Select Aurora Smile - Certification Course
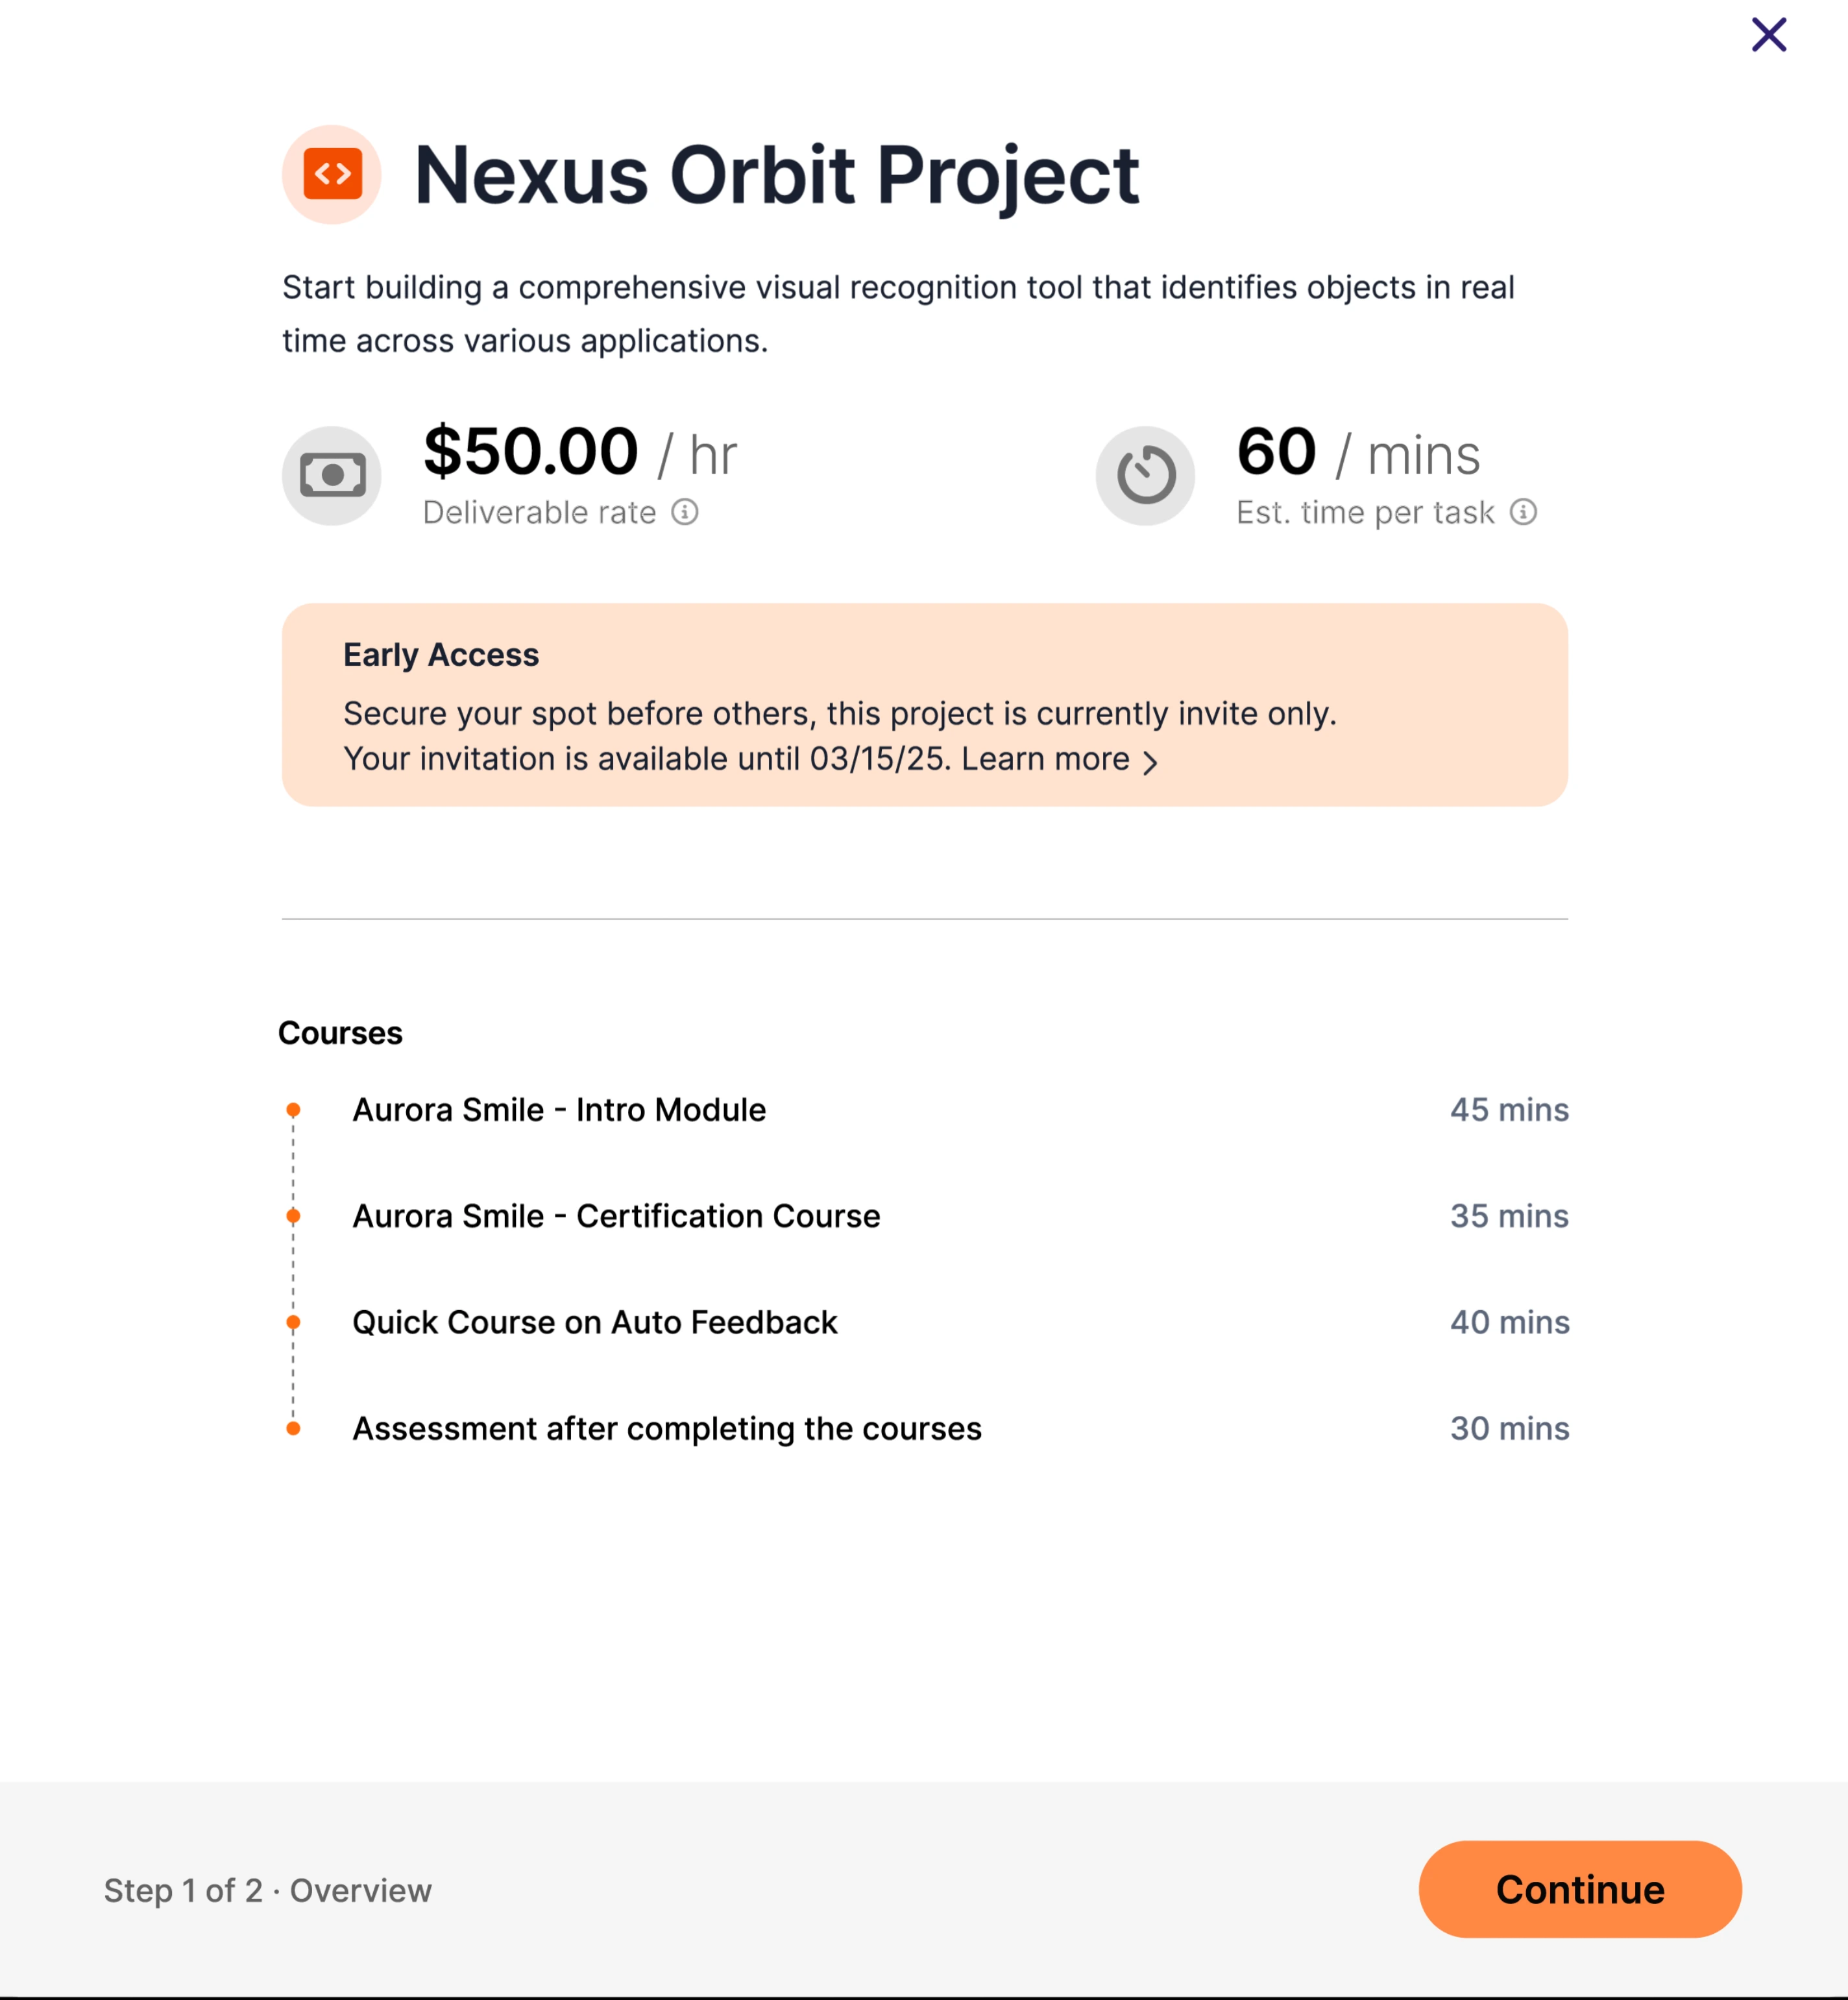Image resolution: width=1848 pixels, height=2000 pixels. [616, 1216]
